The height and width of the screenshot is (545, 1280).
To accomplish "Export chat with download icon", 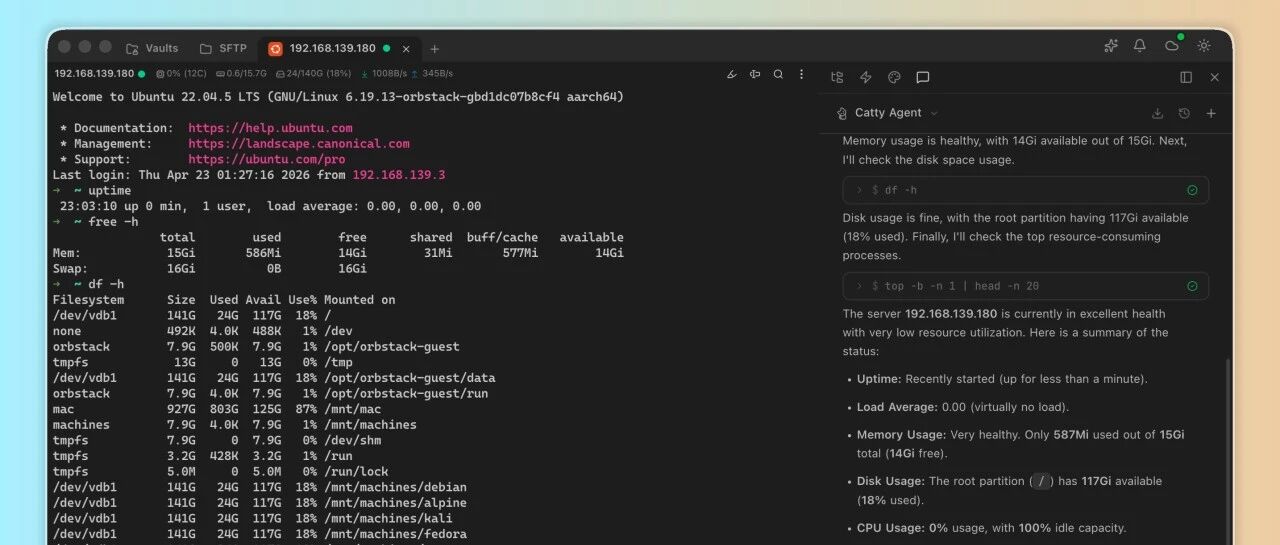I will [x=1157, y=113].
